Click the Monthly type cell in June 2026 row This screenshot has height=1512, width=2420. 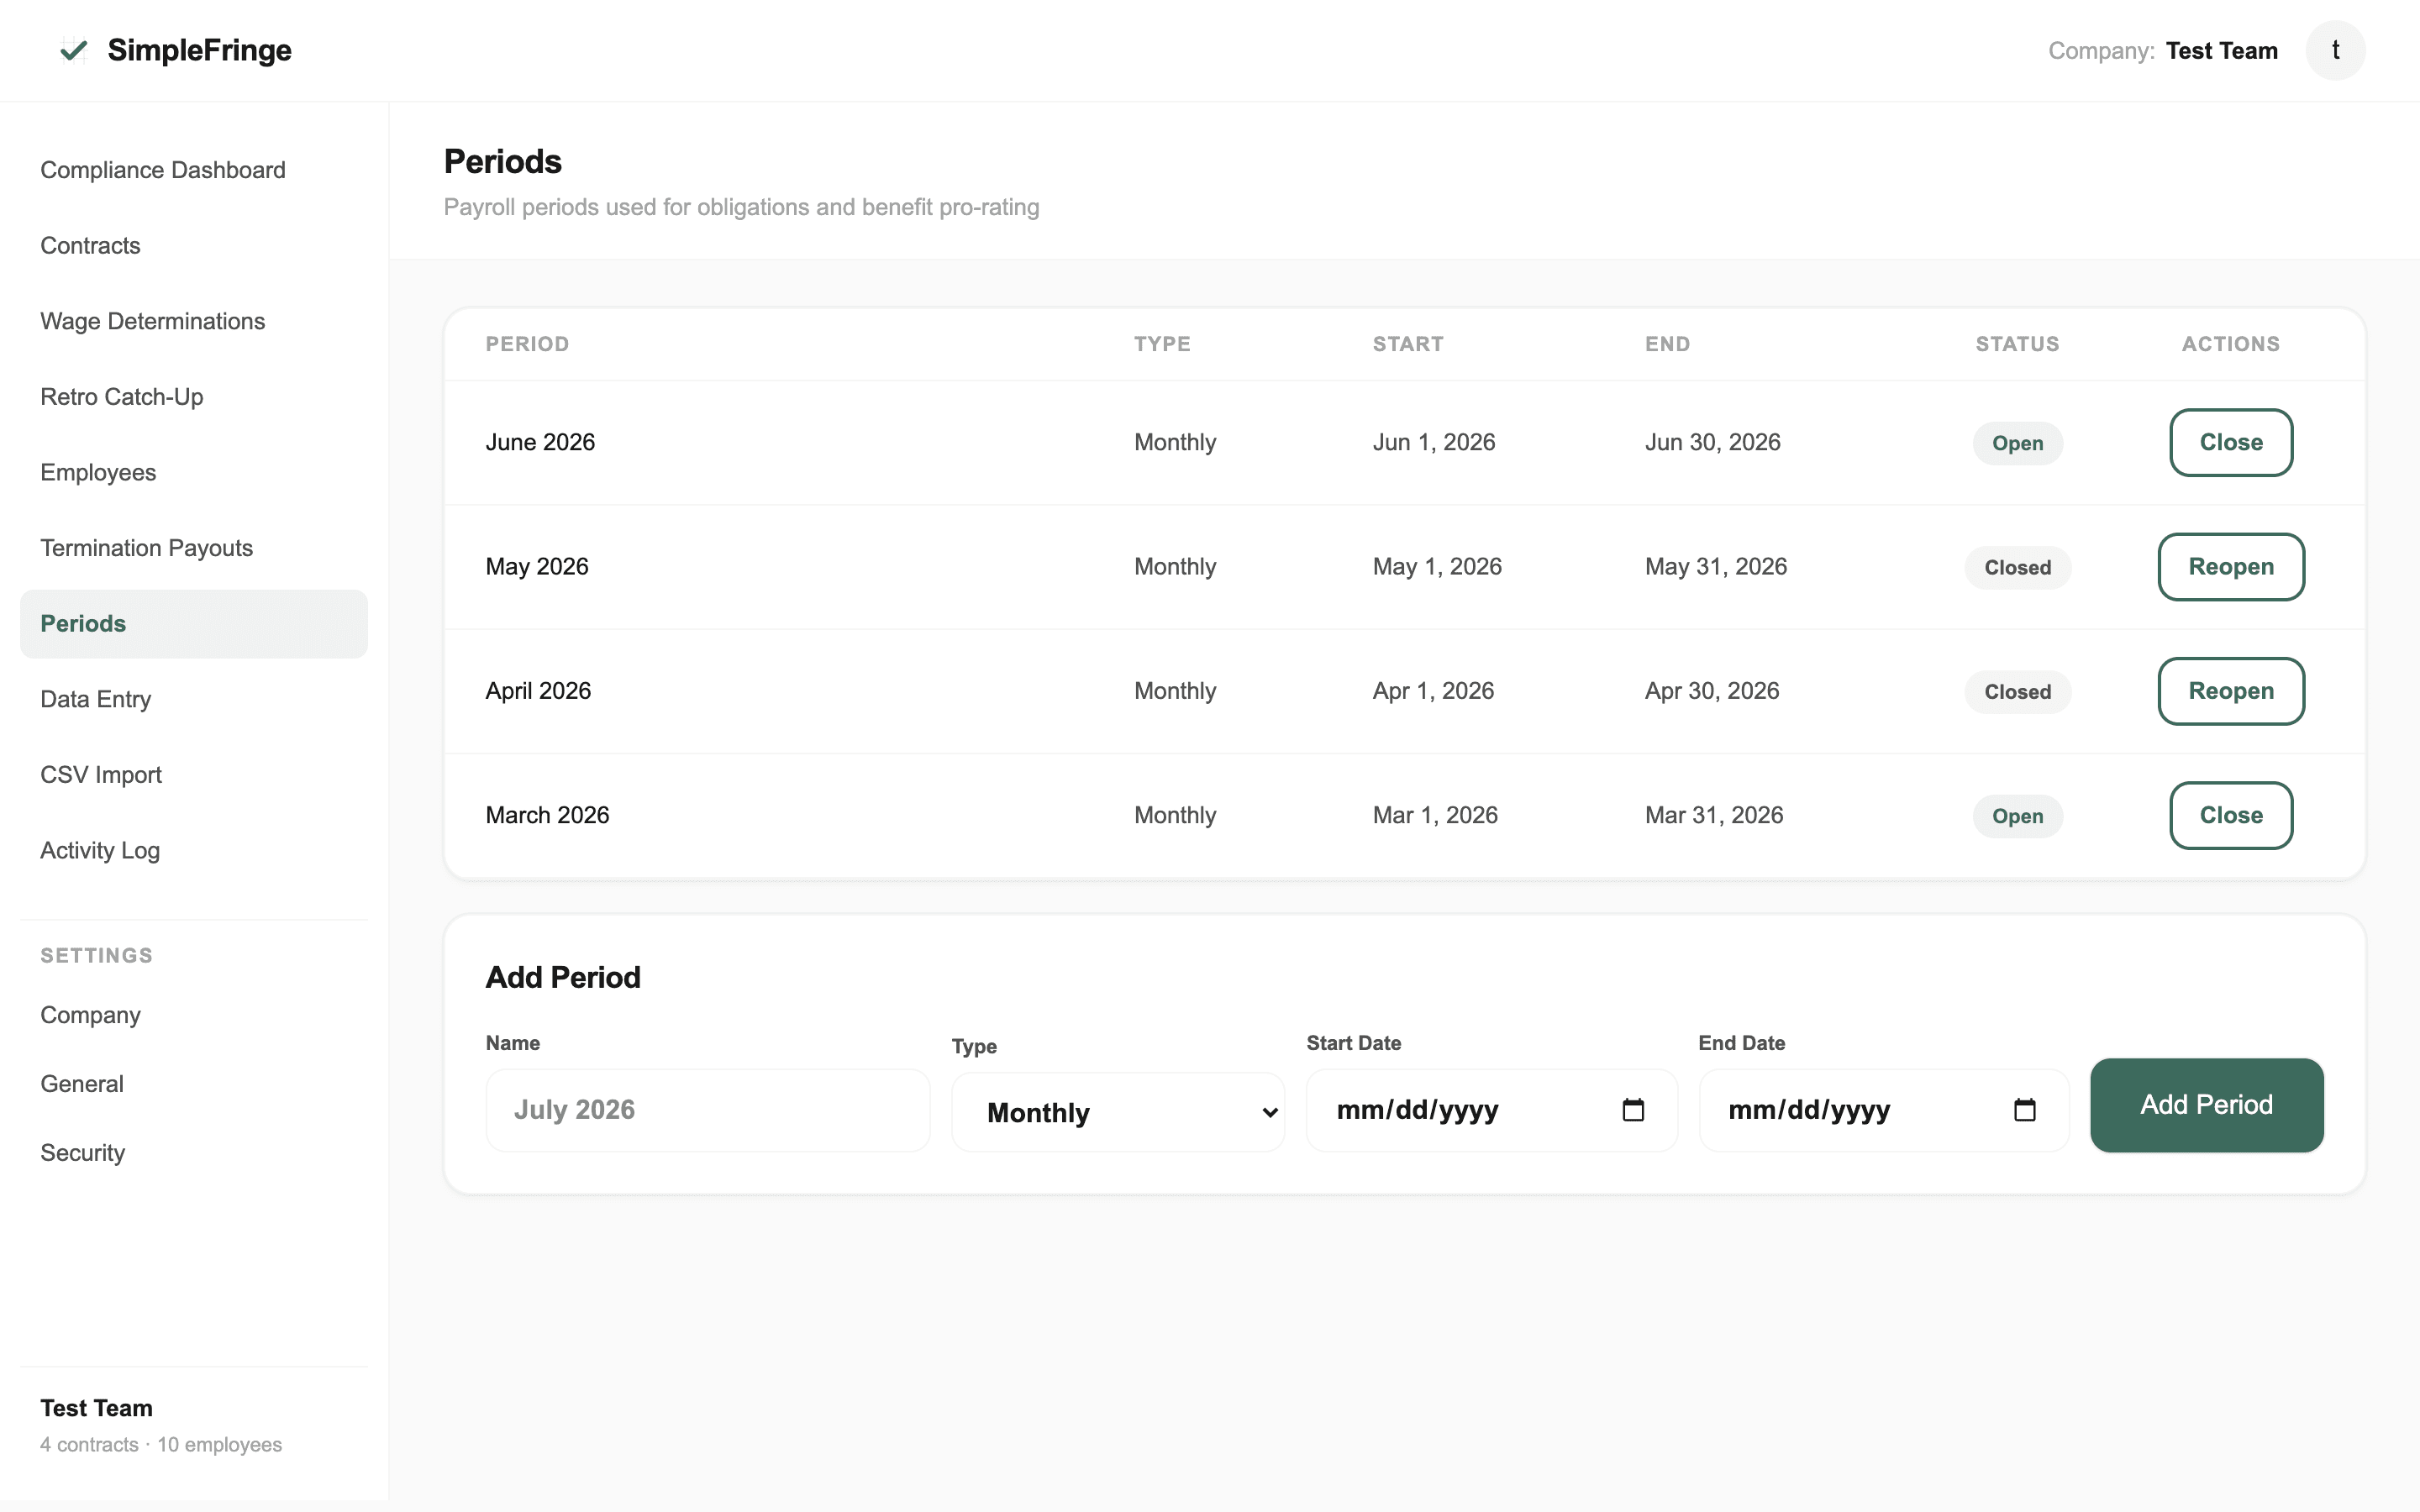click(1175, 442)
